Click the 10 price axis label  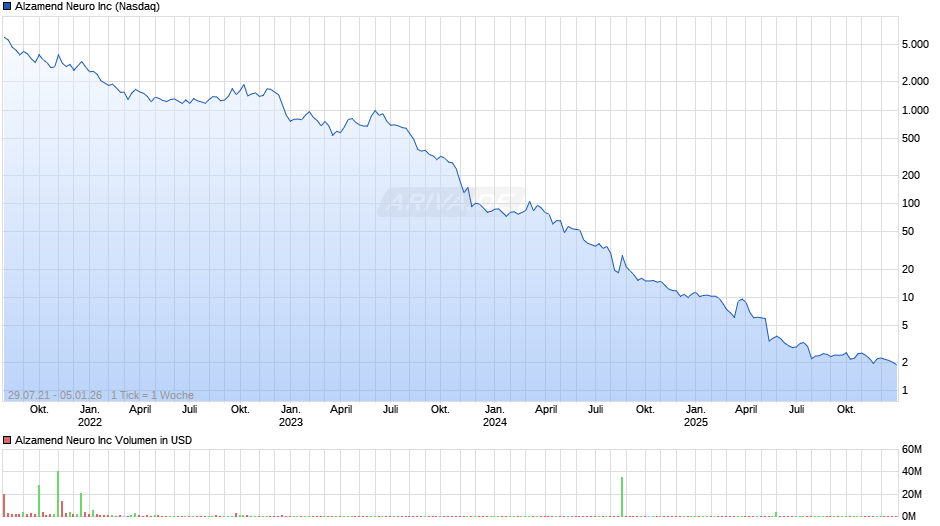pyautogui.click(x=908, y=297)
